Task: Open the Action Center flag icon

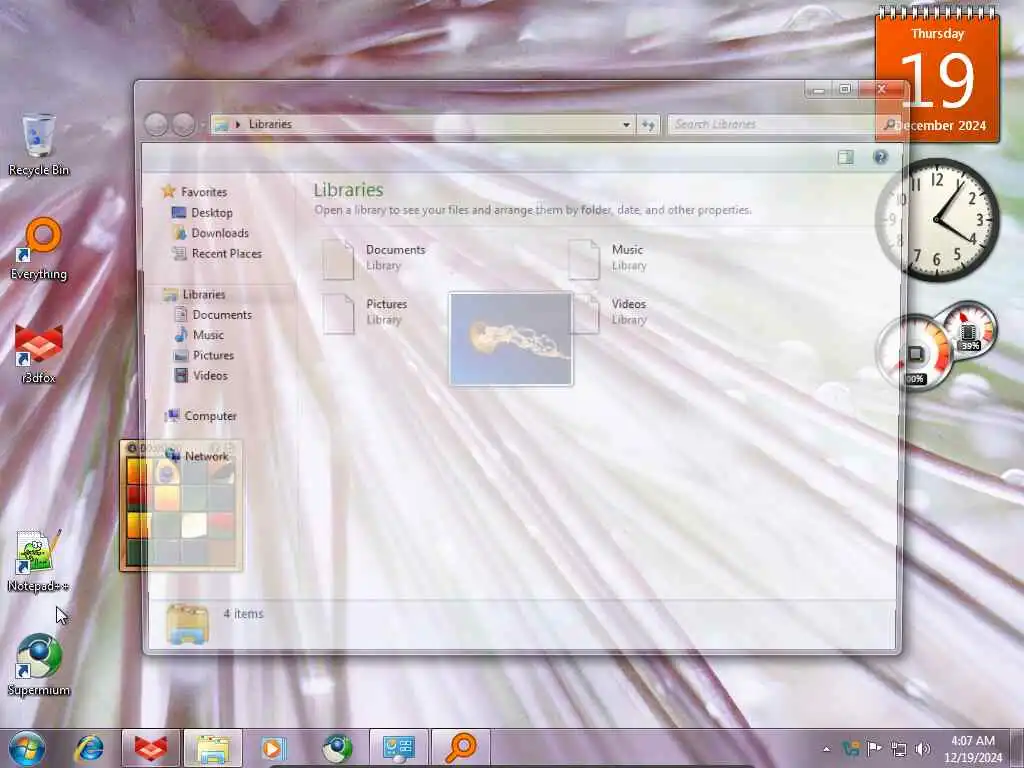Action: [874, 748]
